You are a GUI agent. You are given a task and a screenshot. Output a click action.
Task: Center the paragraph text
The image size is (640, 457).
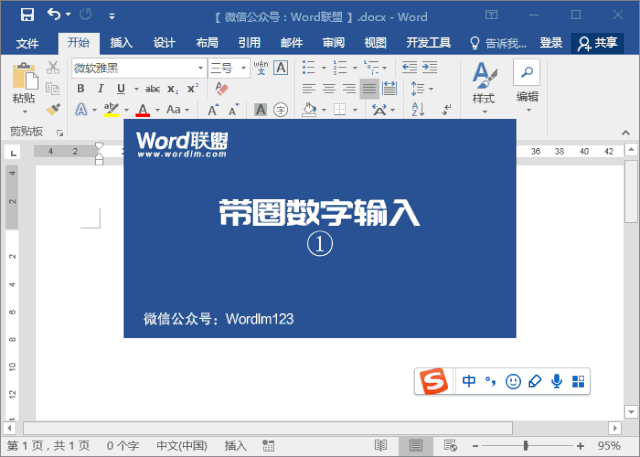coord(329,89)
